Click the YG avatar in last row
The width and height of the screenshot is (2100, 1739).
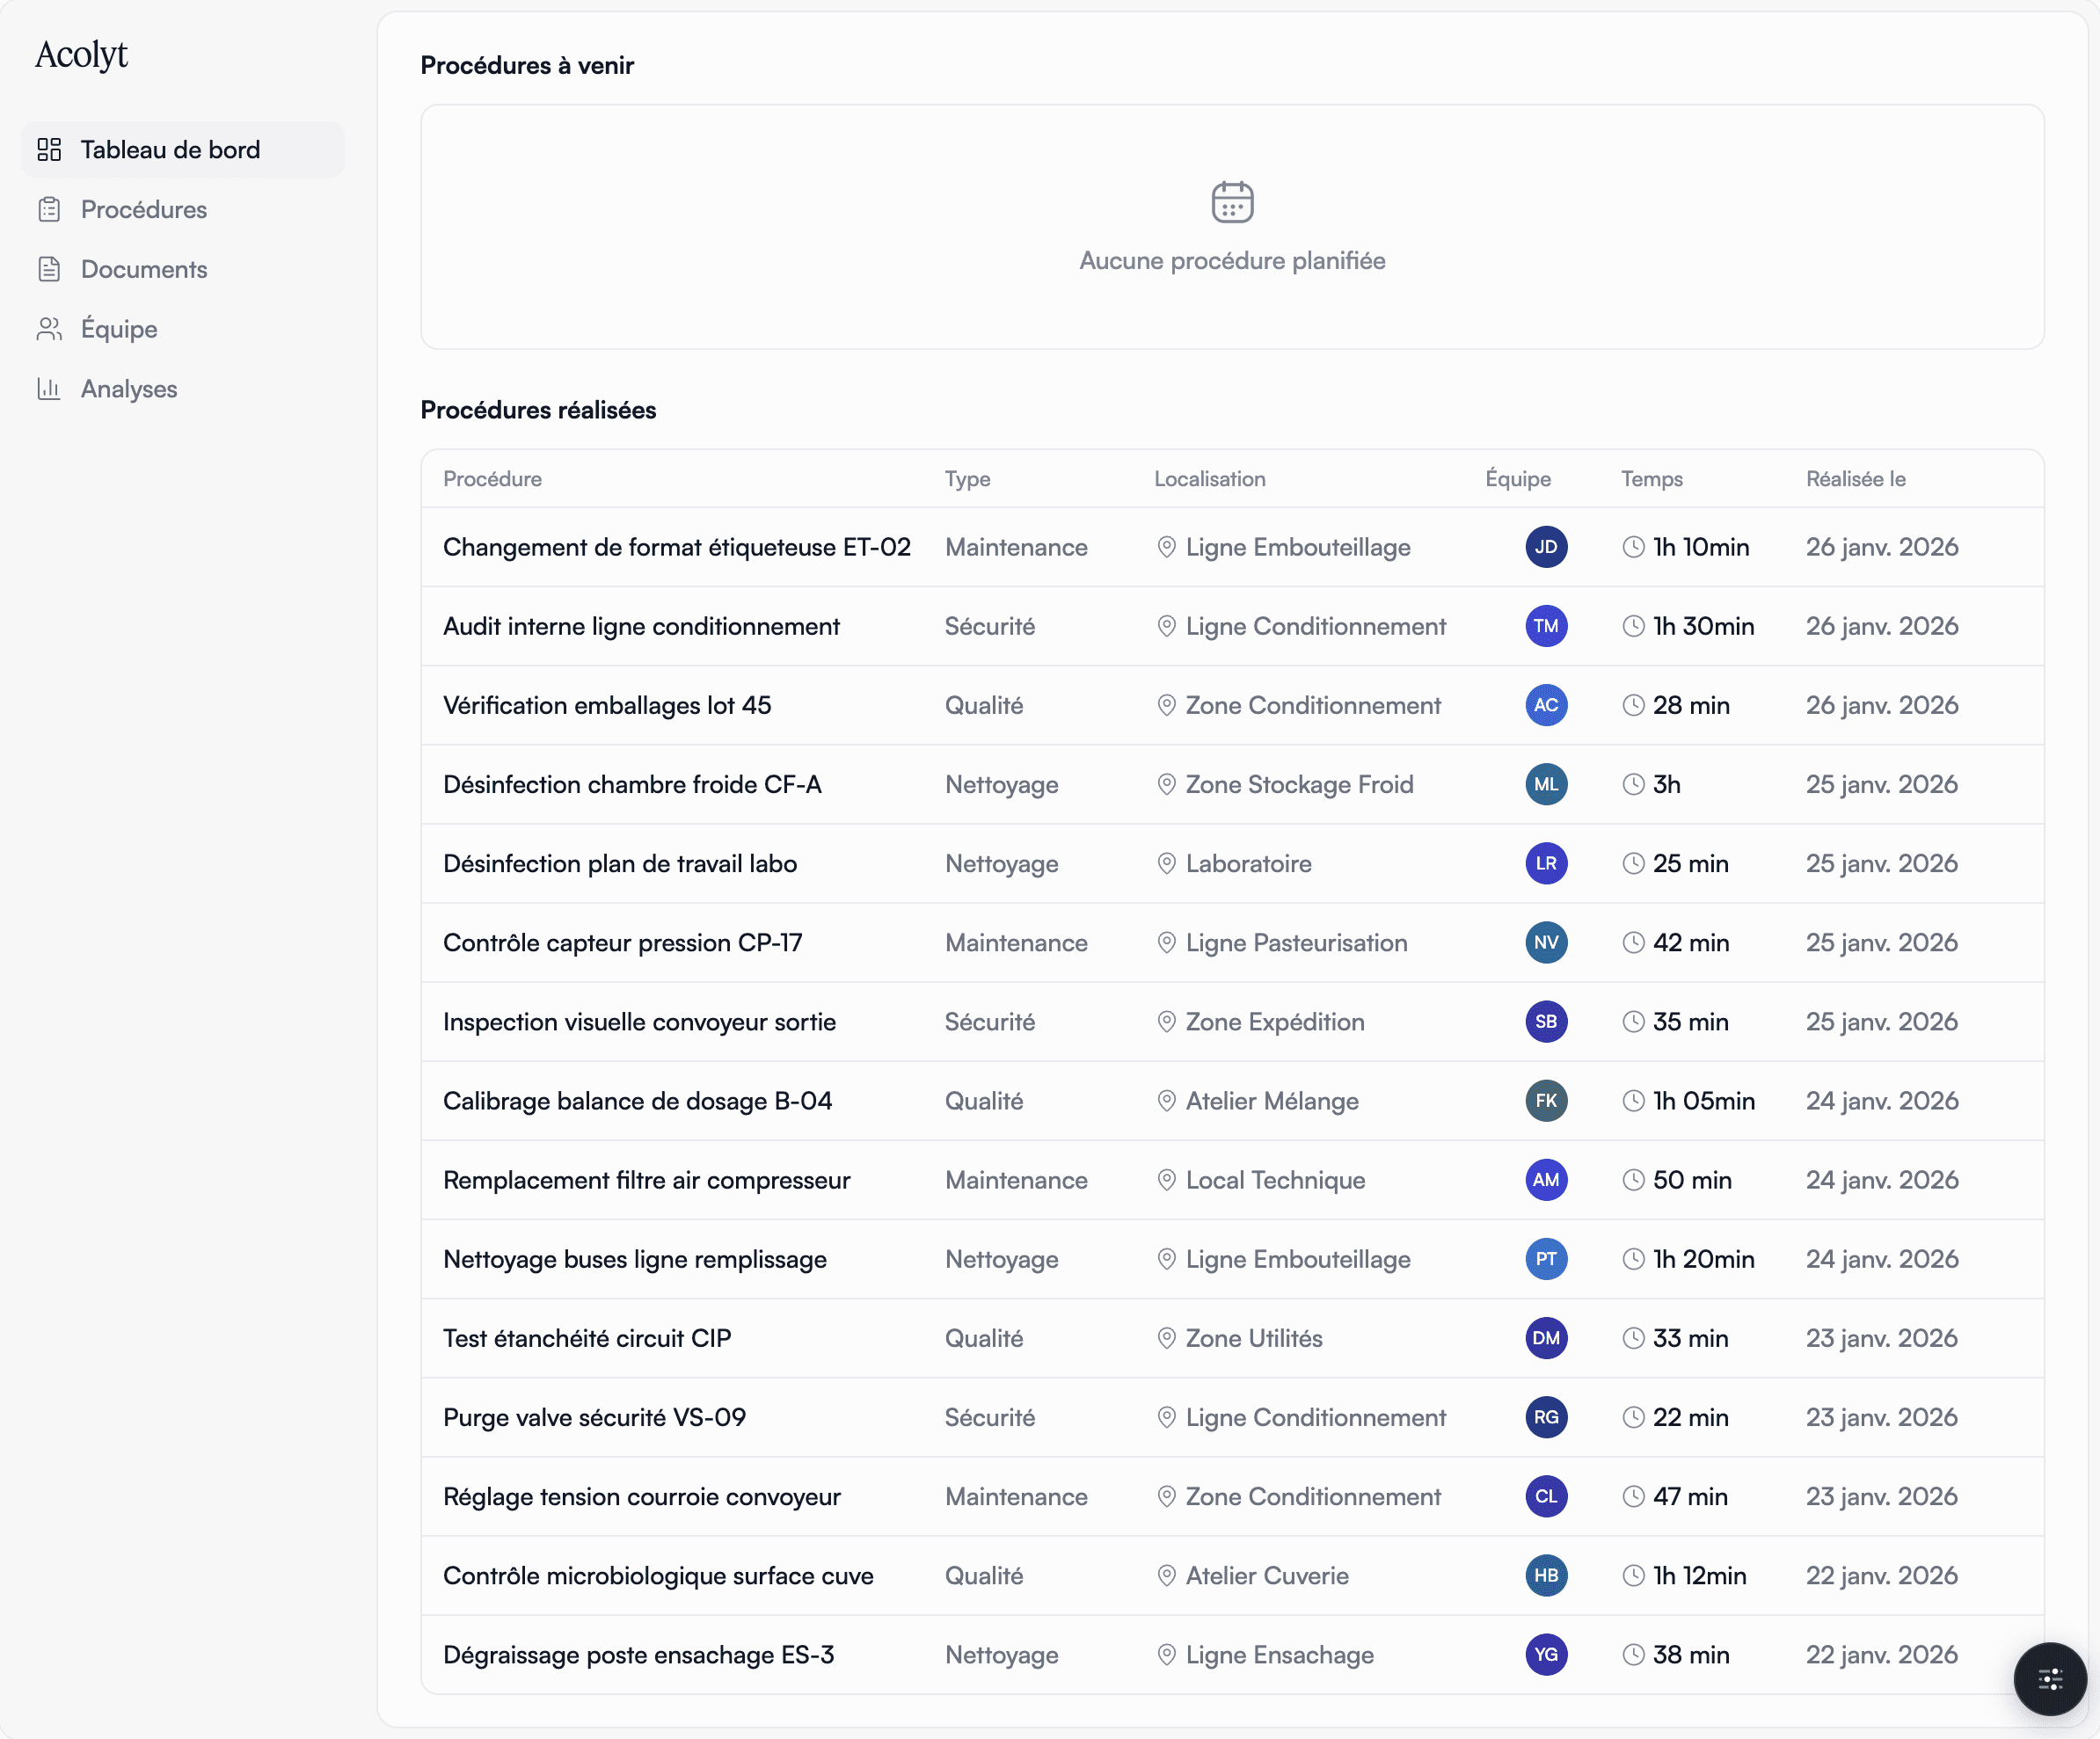tap(1545, 1654)
